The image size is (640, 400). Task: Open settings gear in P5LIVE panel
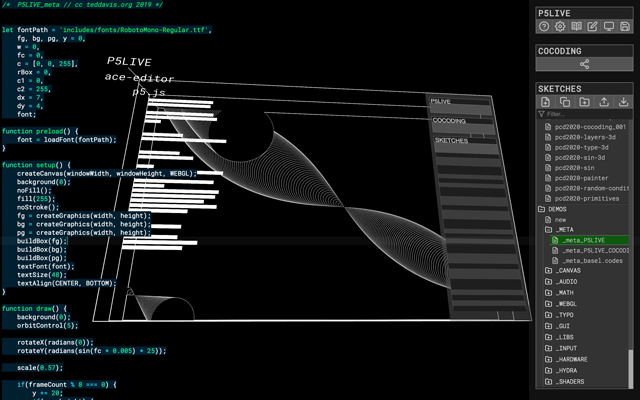click(x=561, y=27)
